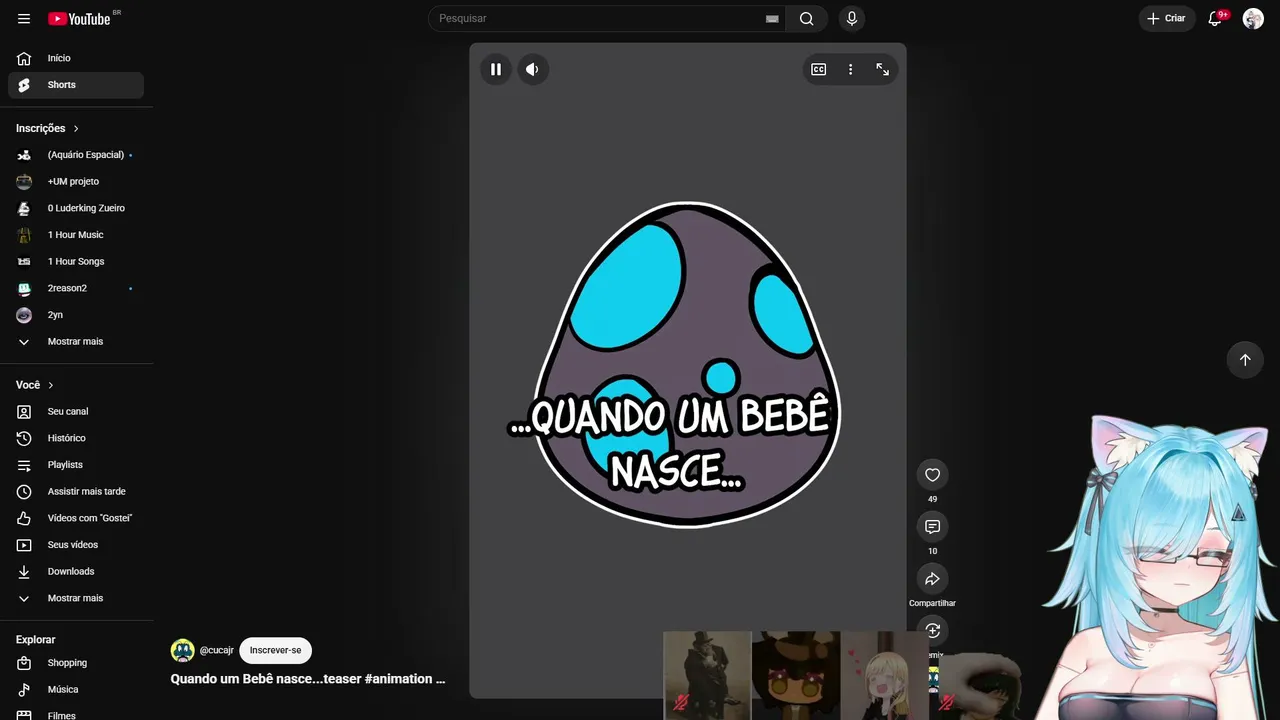Toggle fullscreen for the Short
Screen dimensions: 1280x720
(x=883, y=69)
